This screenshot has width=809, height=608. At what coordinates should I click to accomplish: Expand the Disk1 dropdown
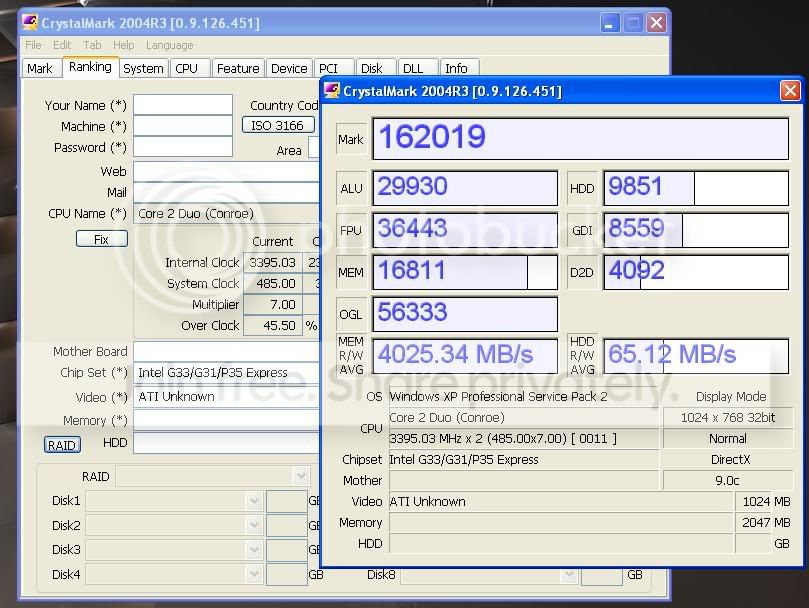pyautogui.click(x=253, y=501)
